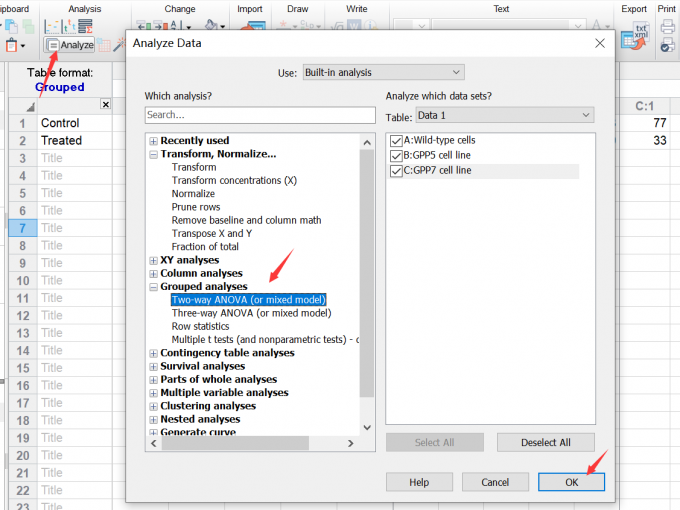680x510 pixels.
Task: Select Normalize analysis
Action: (x=193, y=194)
